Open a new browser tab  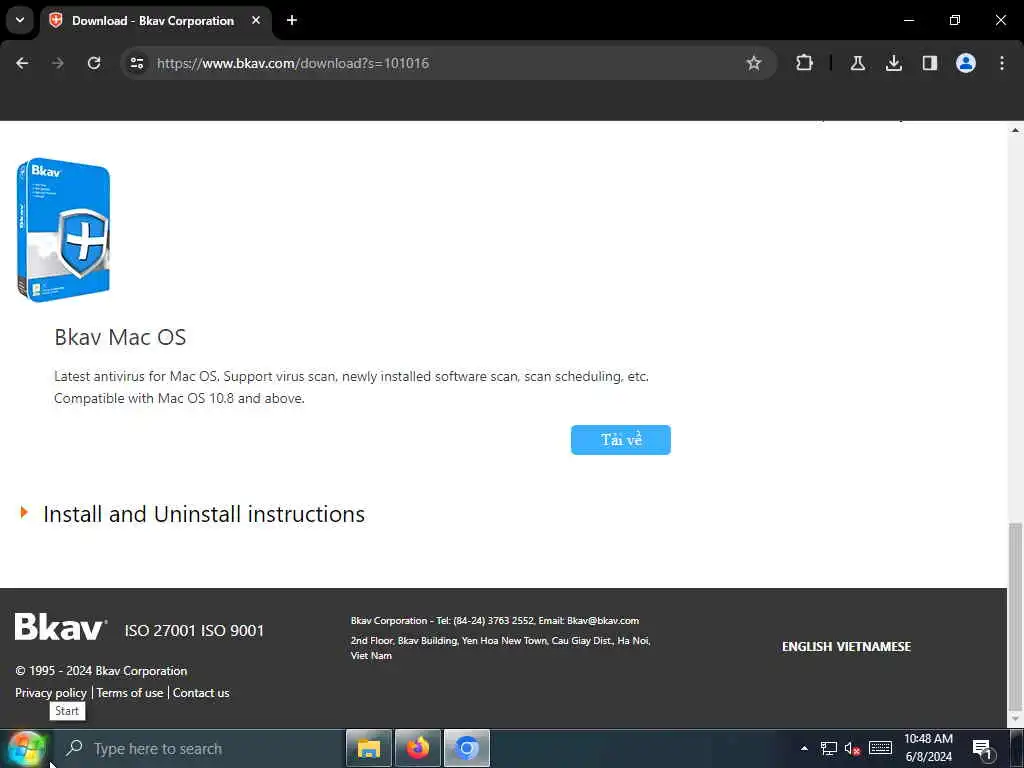292,20
